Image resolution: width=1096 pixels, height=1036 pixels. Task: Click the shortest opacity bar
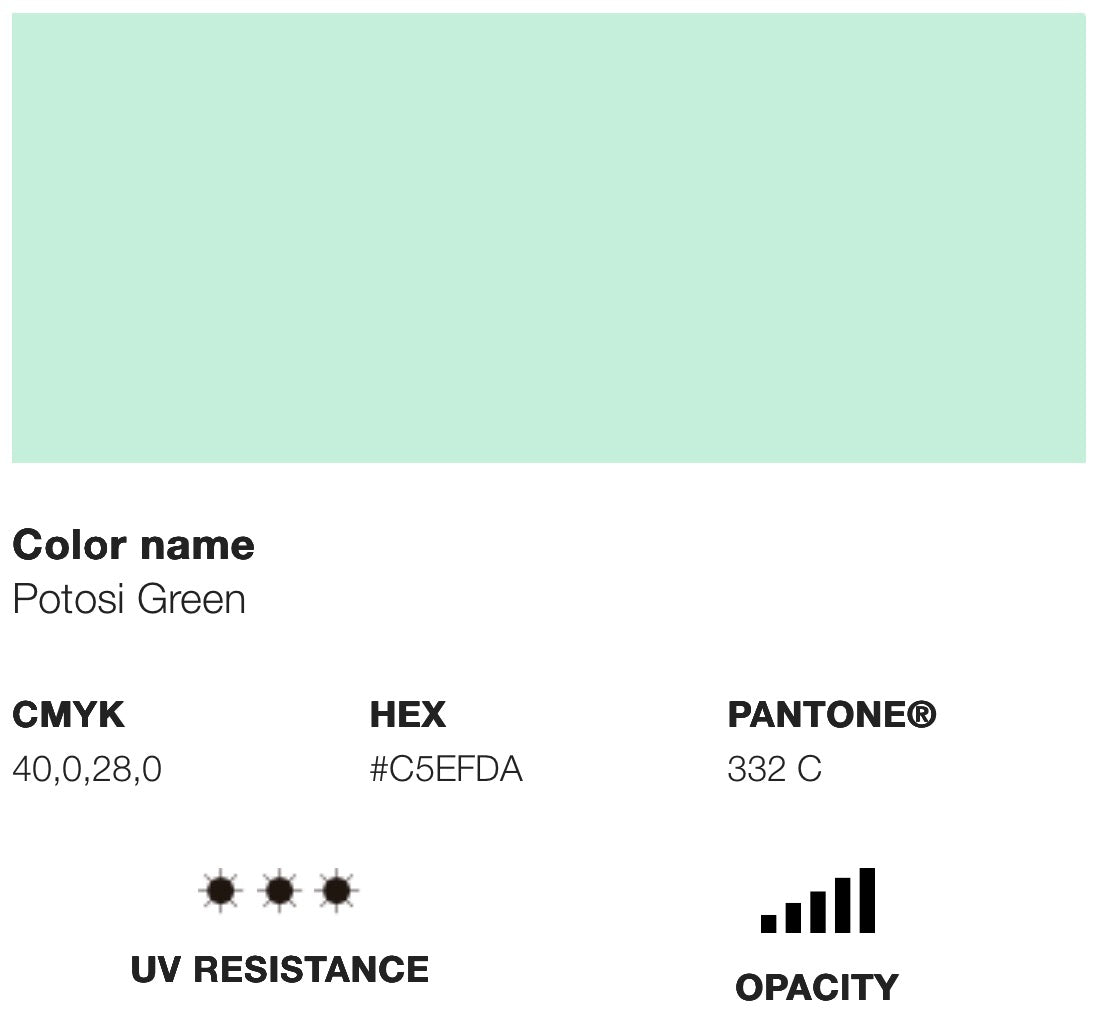(768, 923)
